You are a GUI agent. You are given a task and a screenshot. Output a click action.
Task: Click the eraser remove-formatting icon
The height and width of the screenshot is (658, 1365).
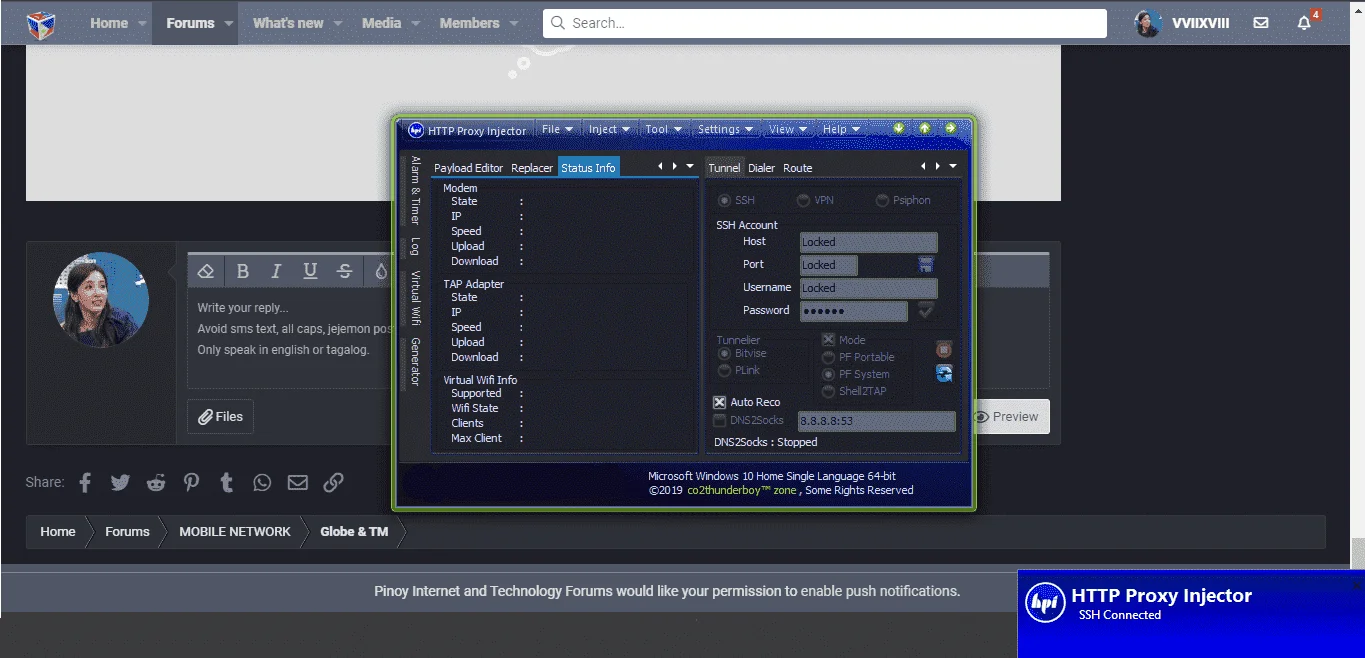click(x=206, y=271)
